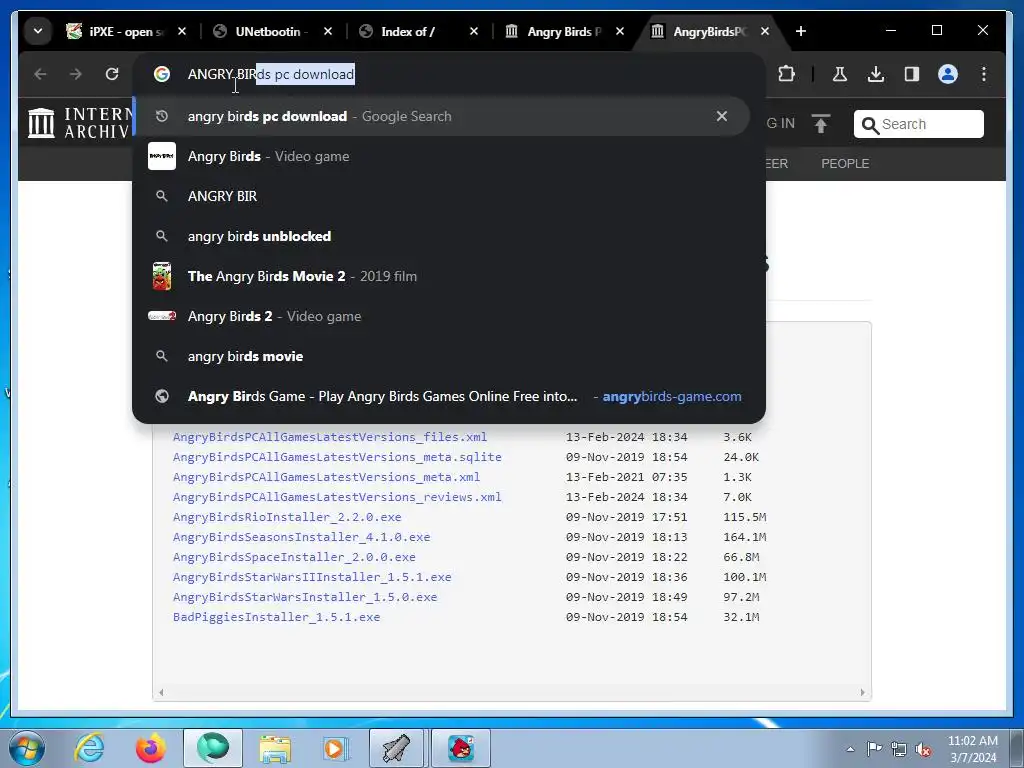This screenshot has width=1024, height=768.
Task: Open the taskbar clock showing 11:02 AM
Action: tap(973, 749)
